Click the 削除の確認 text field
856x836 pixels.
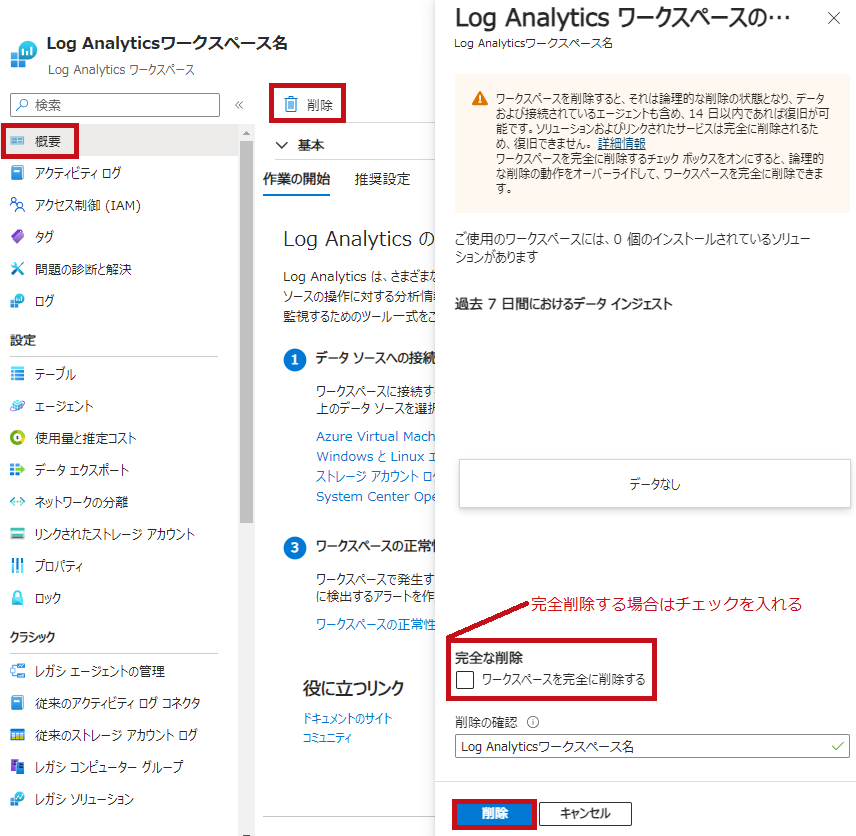coord(652,746)
